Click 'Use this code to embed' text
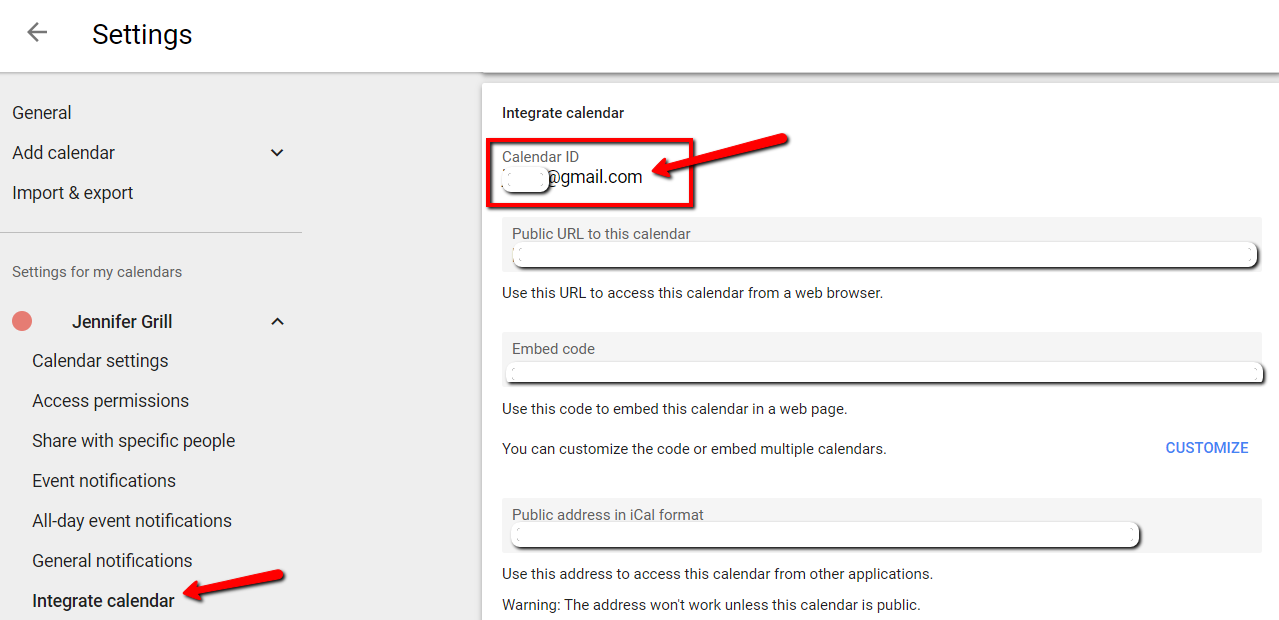 point(675,409)
